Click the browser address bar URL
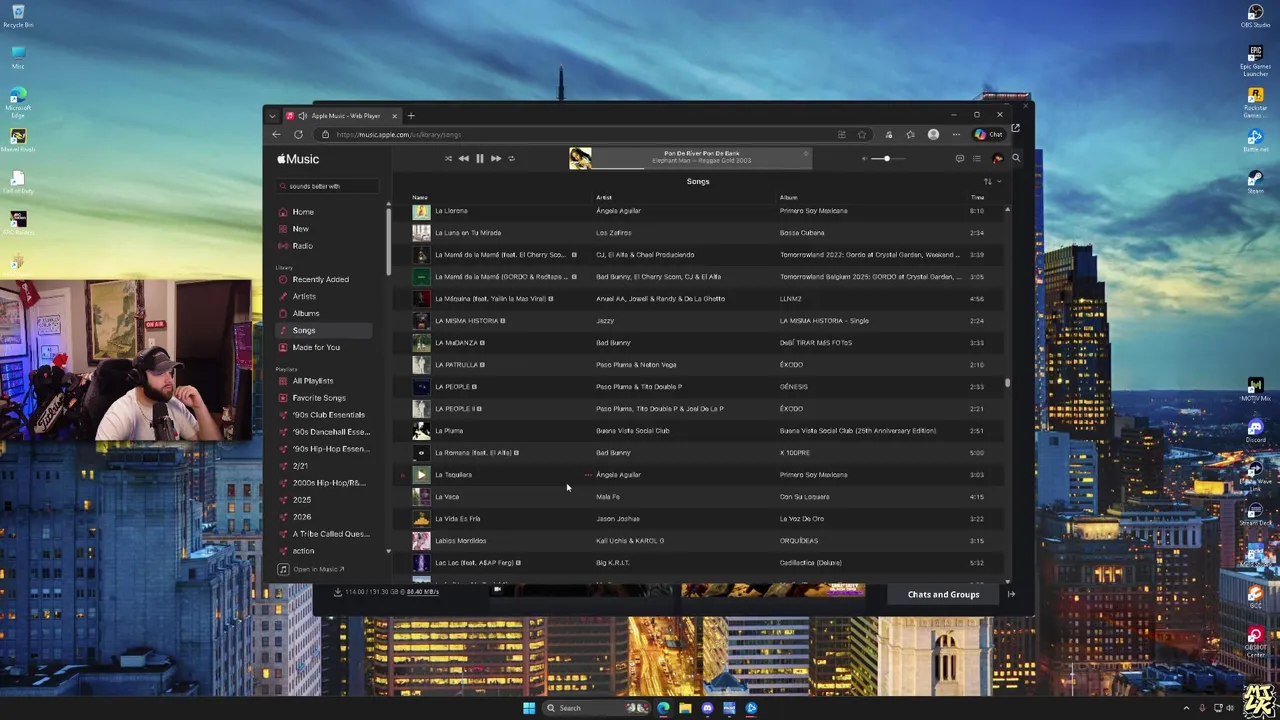This screenshot has width=1280, height=720. pos(398,135)
